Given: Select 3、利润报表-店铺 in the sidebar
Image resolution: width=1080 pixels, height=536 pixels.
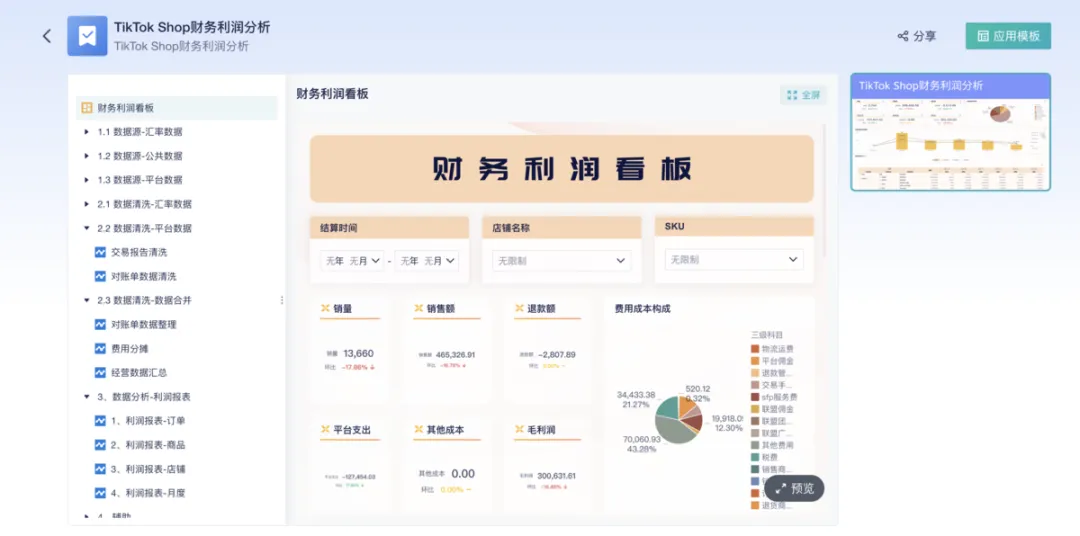Looking at the screenshot, I should (148, 469).
